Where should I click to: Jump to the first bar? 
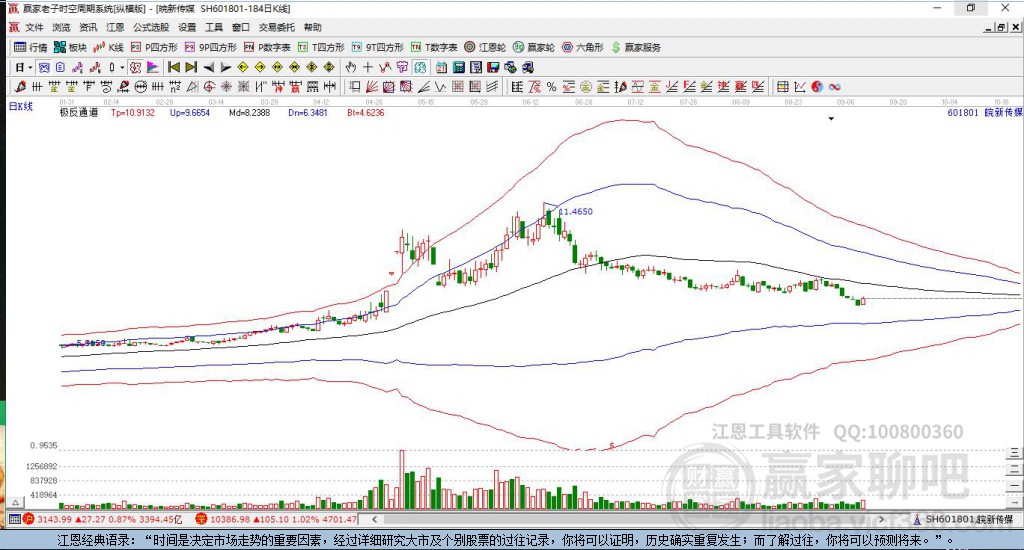(174, 67)
